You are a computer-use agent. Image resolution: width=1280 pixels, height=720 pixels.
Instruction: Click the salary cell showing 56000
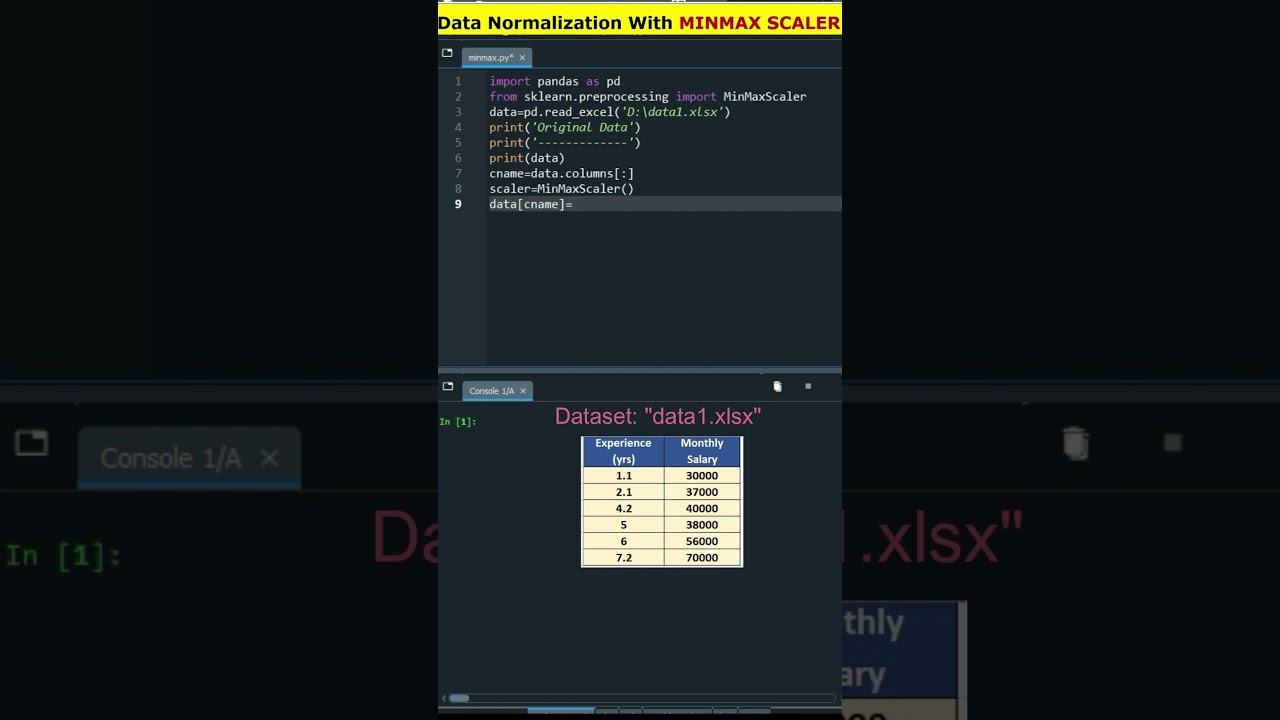tap(702, 541)
